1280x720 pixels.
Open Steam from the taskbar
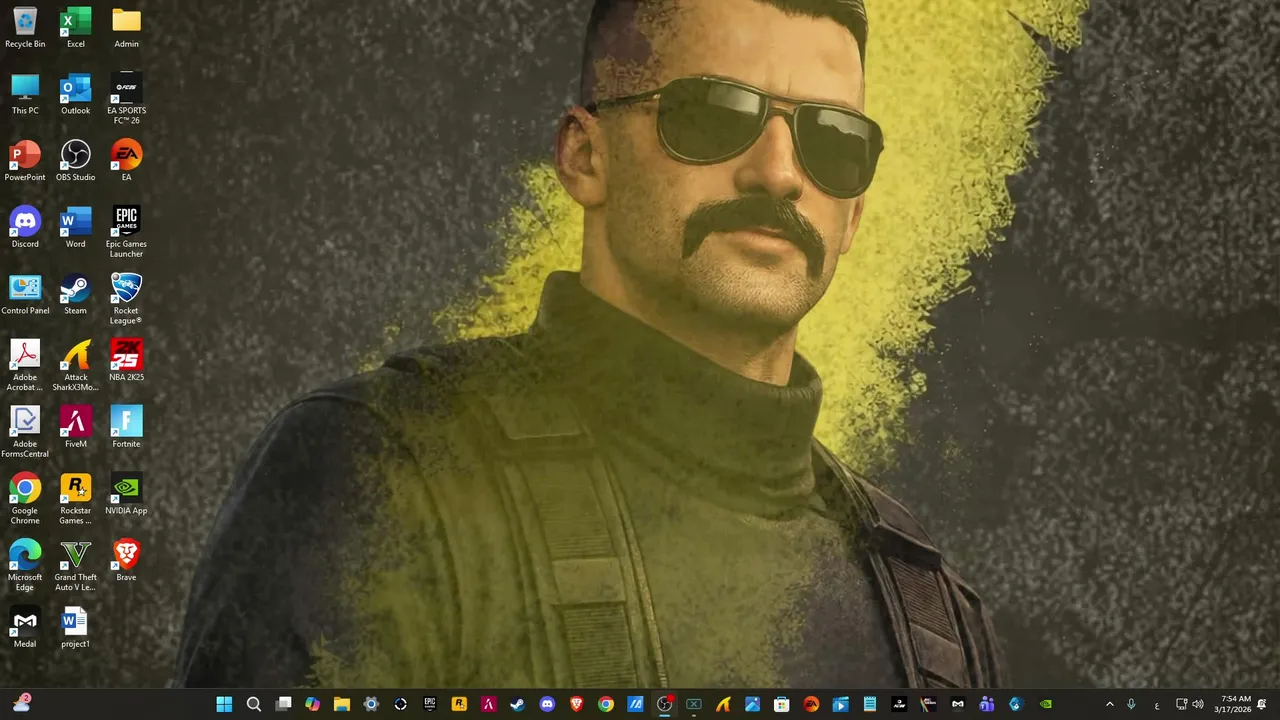517,704
